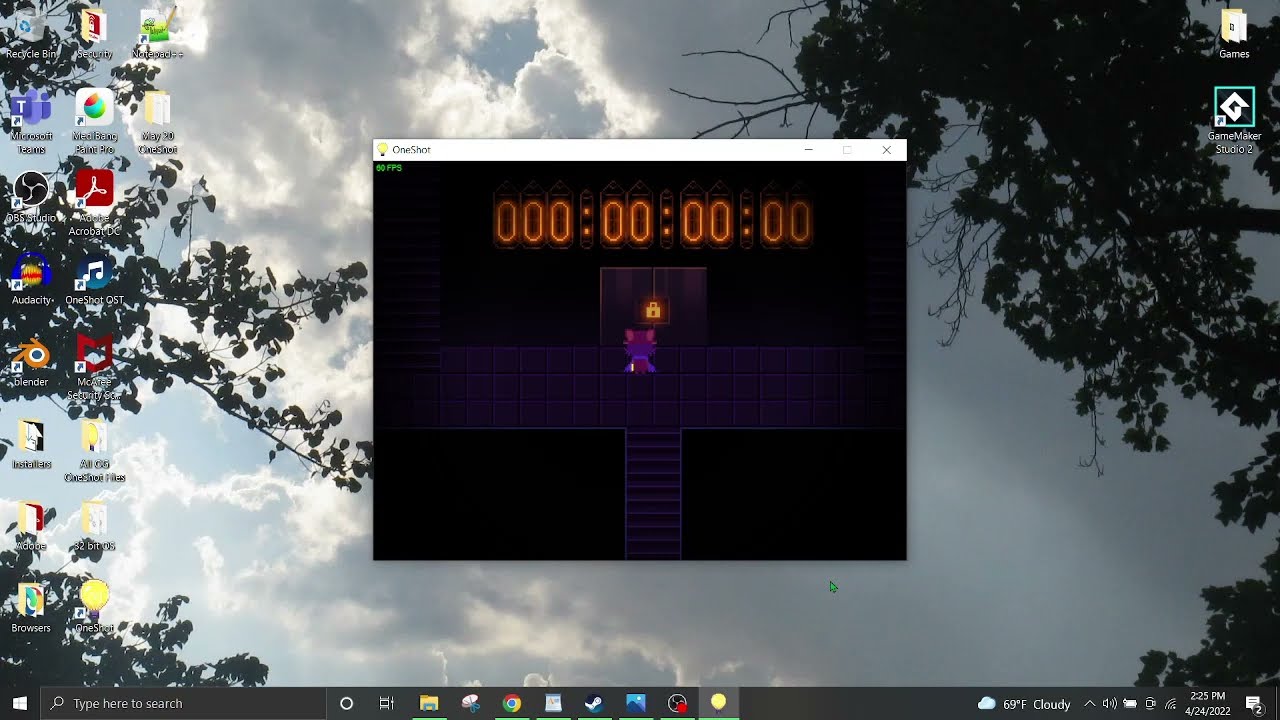Switch to recording app on taskbar
This screenshot has height=720, width=1280.
tap(677, 703)
